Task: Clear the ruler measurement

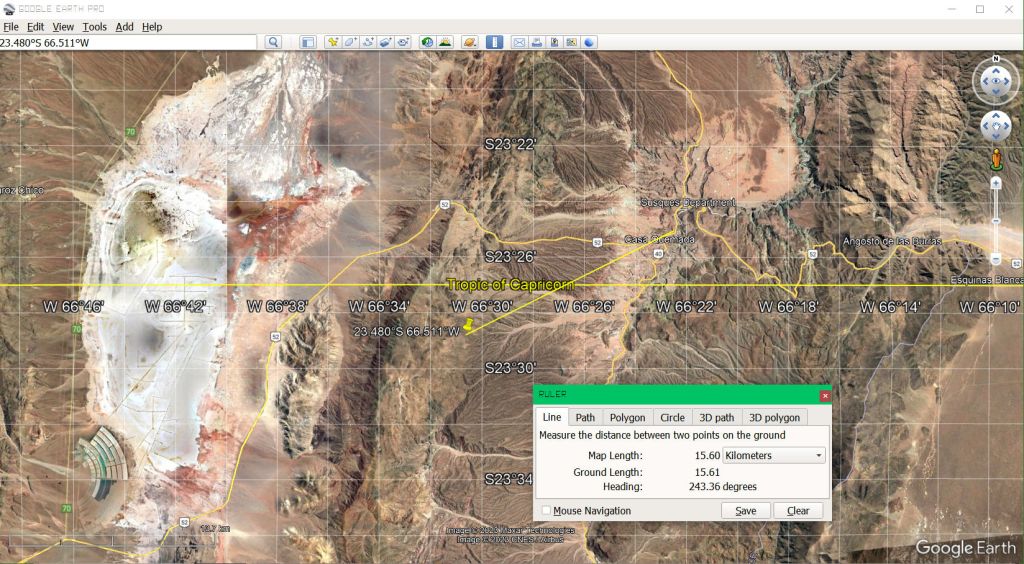Action: [797, 510]
